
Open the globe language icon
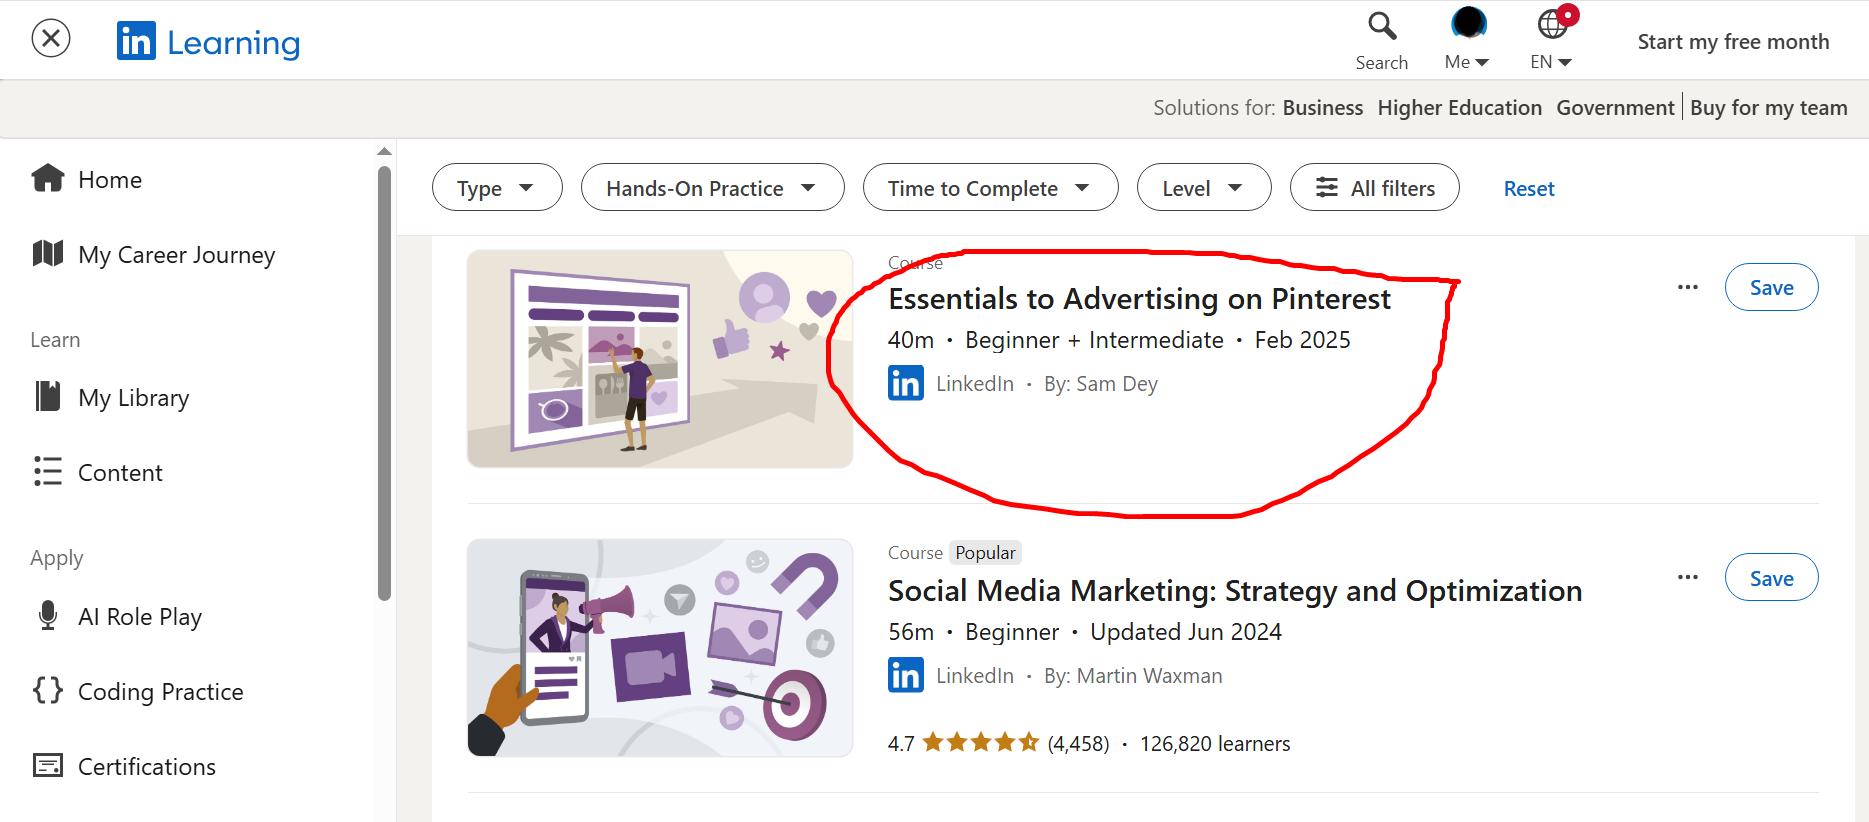(x=1552, y=24)
